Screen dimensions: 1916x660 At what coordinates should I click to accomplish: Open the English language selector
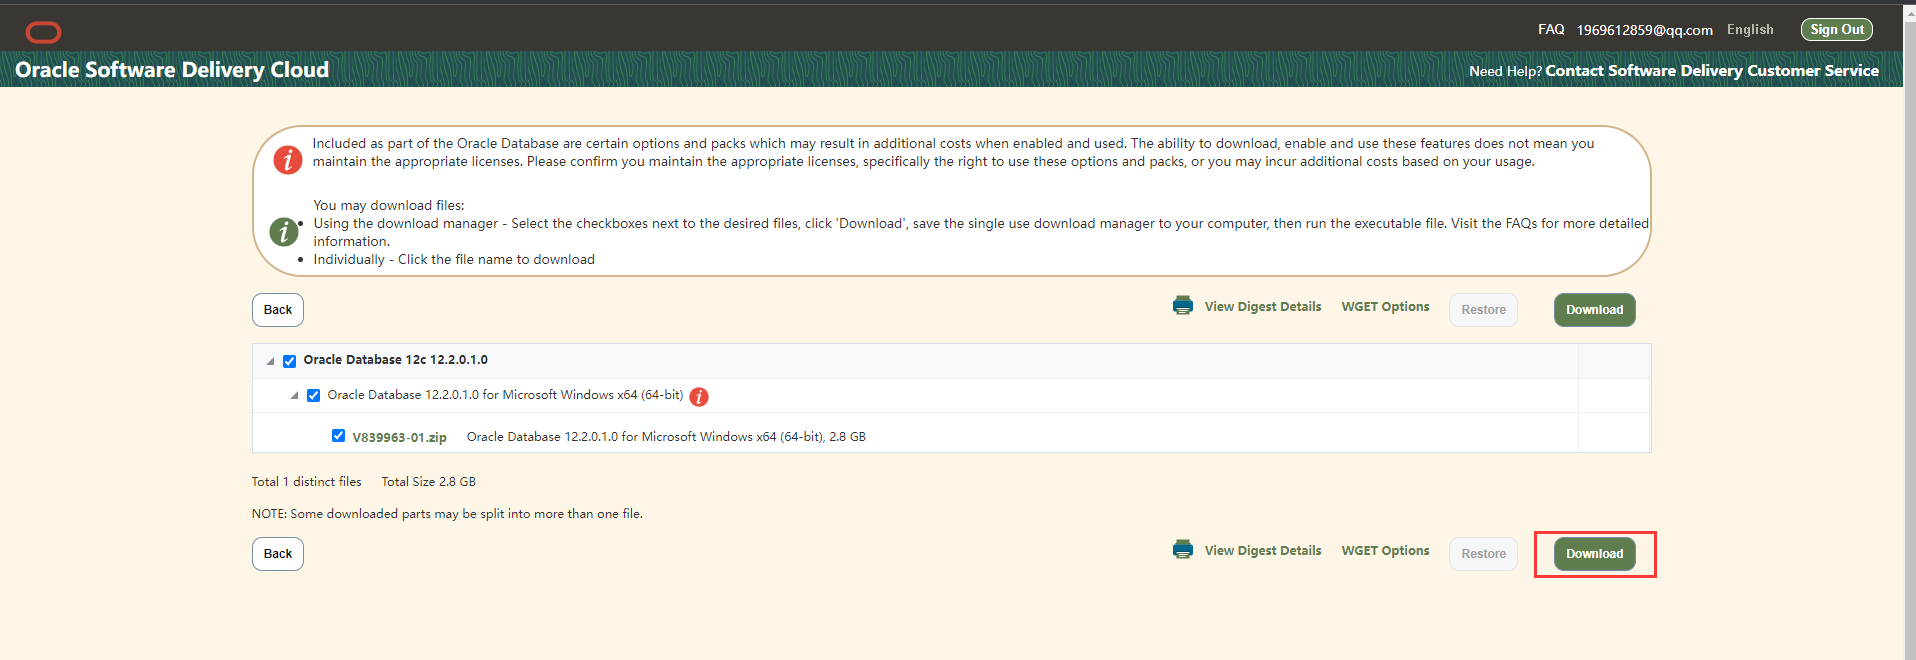click(1750, 30)
